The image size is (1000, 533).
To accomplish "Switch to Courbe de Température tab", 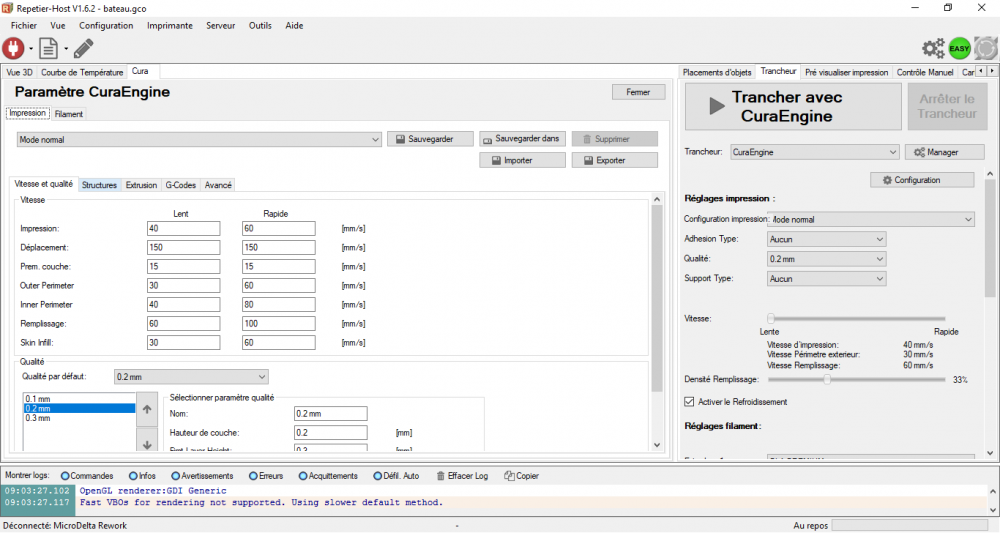I will tap(82, 72).
